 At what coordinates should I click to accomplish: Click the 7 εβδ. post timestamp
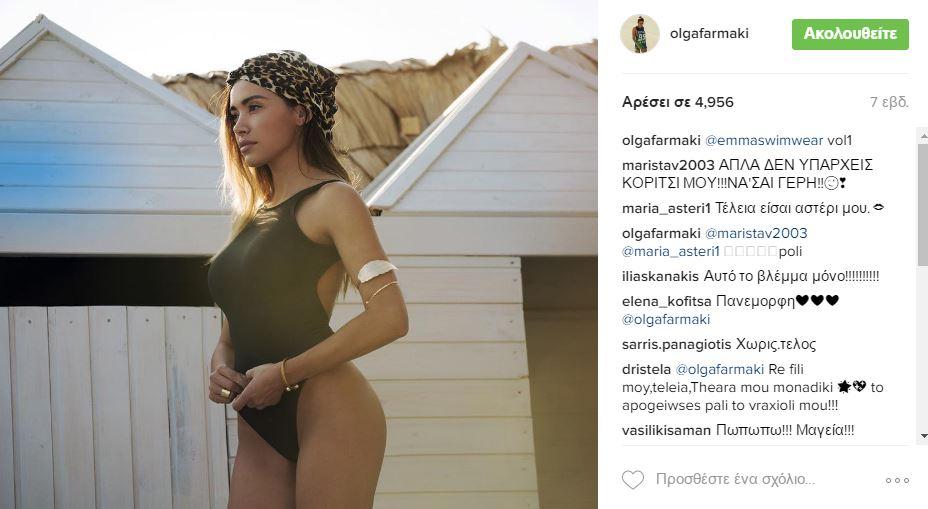tap(889, 102)
